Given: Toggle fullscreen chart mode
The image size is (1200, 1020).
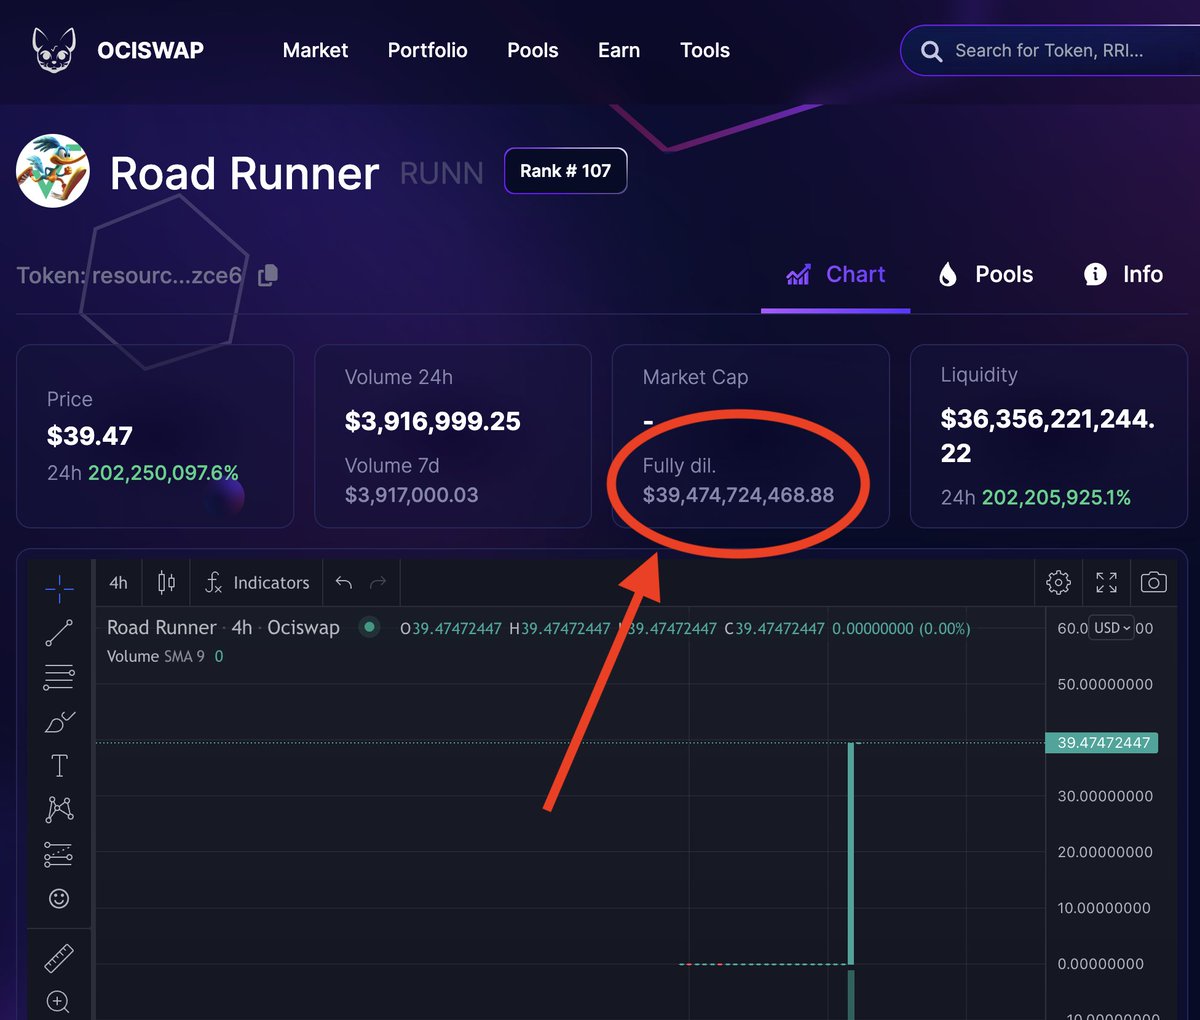Looking at the screenshot, I should tap(1106, 582).
